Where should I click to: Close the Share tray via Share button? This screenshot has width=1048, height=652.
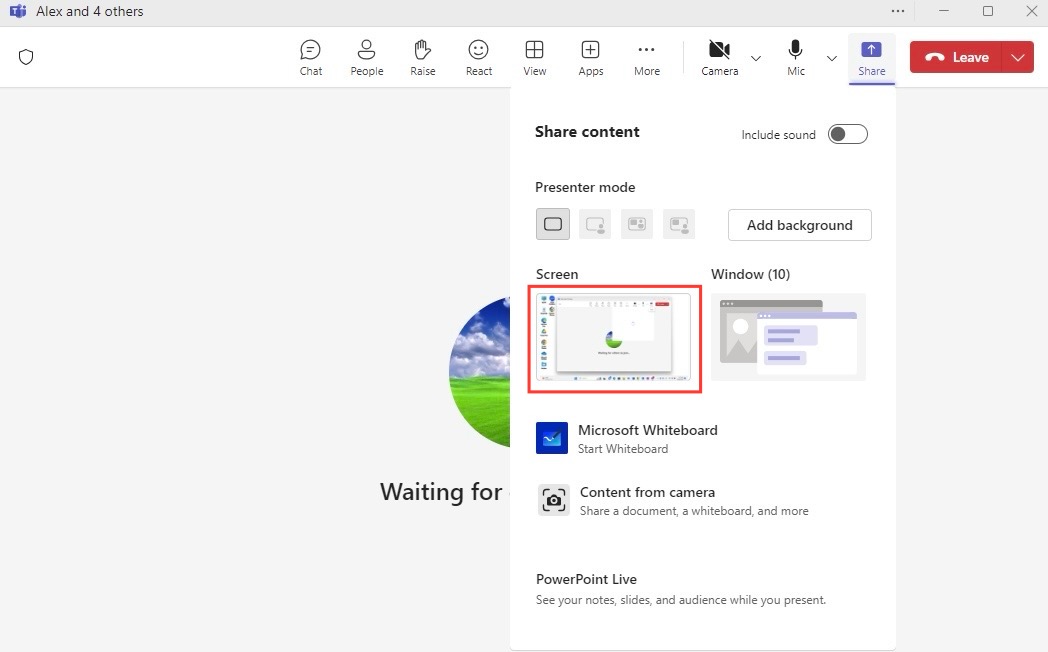point(872,58)
